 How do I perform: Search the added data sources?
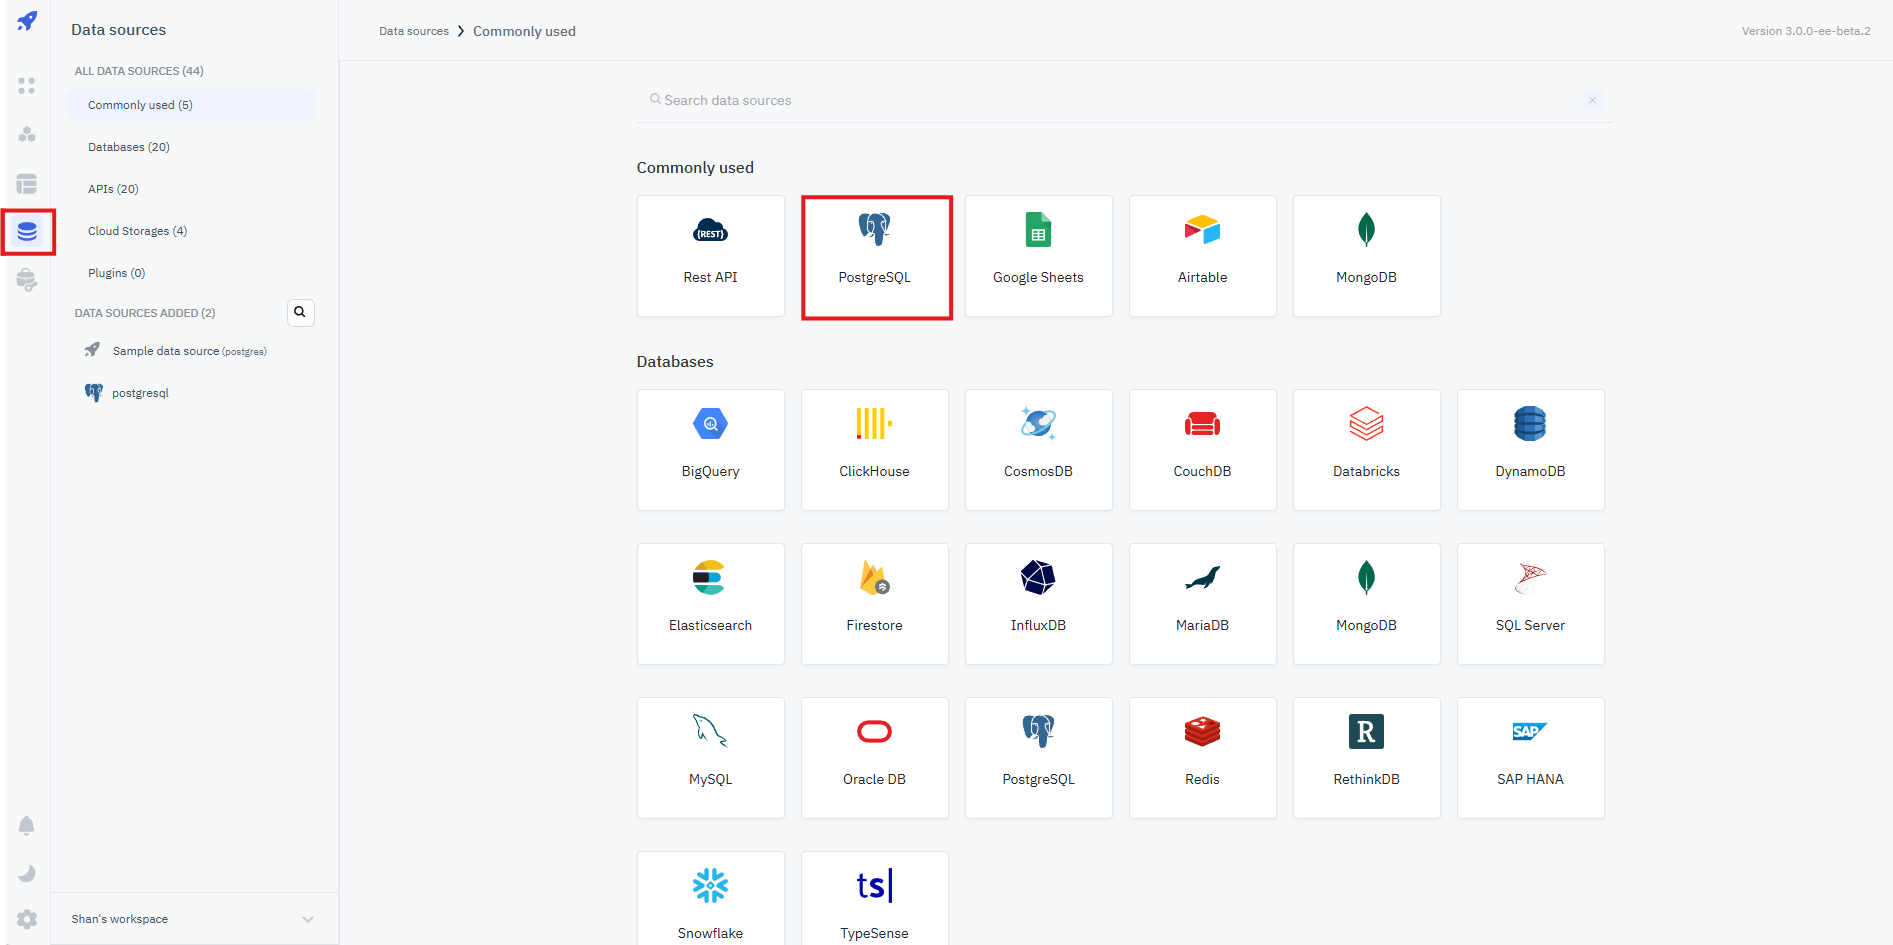[300, 312]
